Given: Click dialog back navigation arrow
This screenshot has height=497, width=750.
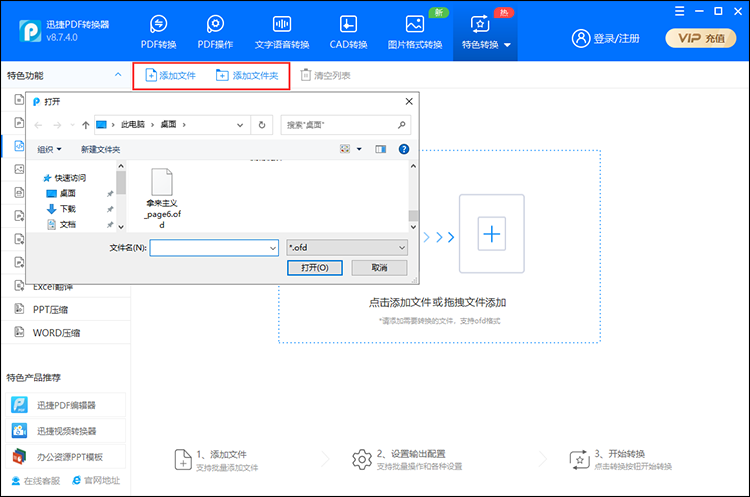Looking at the screenshot, I should pyautogui.click(x=39, y=125).
